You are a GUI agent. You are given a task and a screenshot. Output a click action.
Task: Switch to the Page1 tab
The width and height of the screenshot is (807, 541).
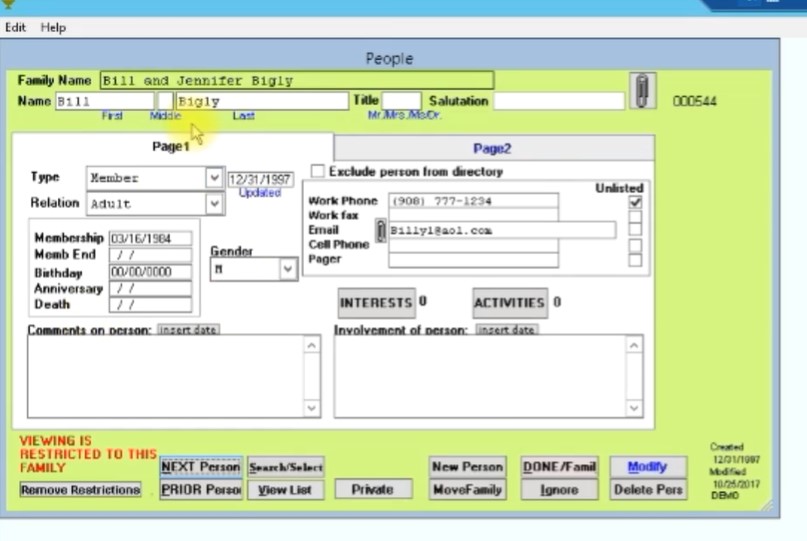[x=171, y=147]
